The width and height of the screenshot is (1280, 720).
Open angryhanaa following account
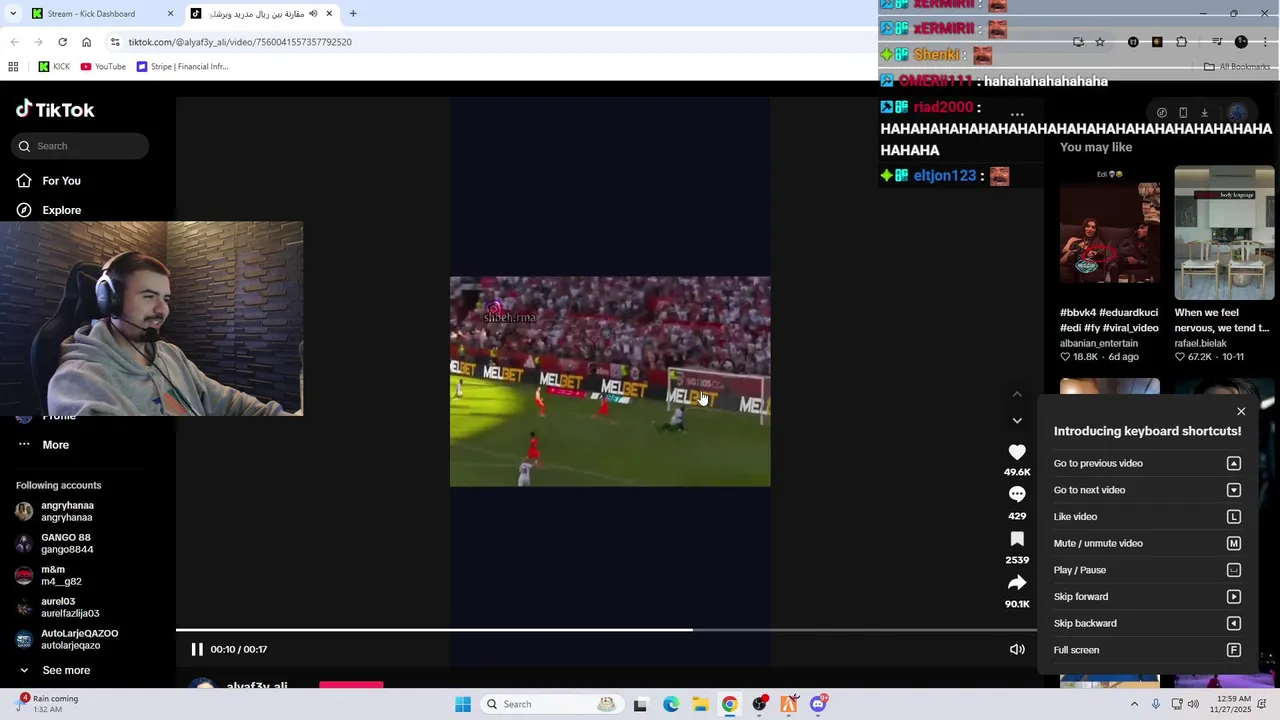67,511
